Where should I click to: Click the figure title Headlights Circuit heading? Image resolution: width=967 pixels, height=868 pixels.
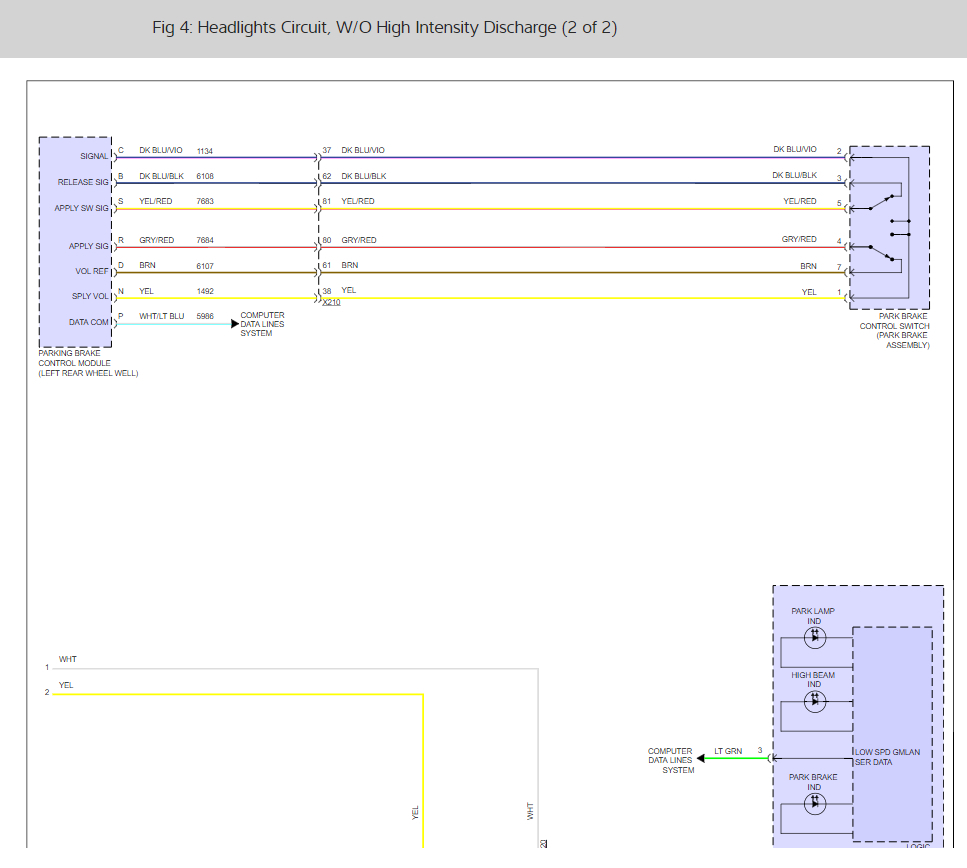click(x=384, y=28)
